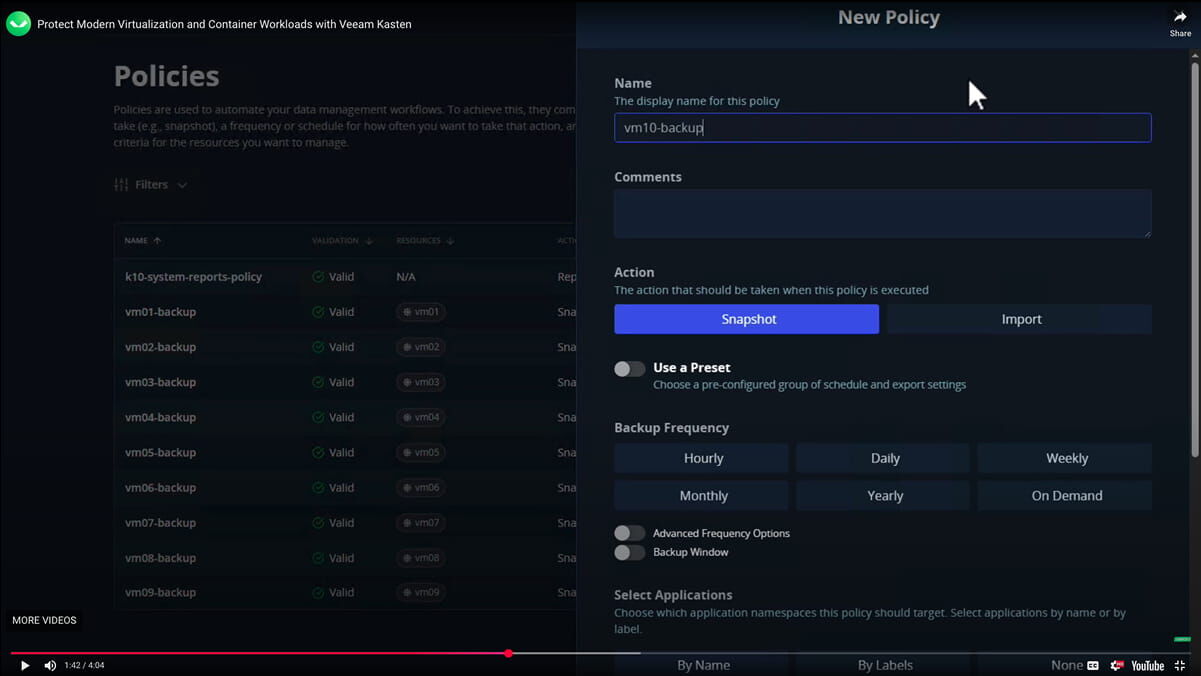Image resolution: width=1201 pixels, height=676 pixels.
Task: Click the Veeam channel logo icon
Action: tap(18, 23)
